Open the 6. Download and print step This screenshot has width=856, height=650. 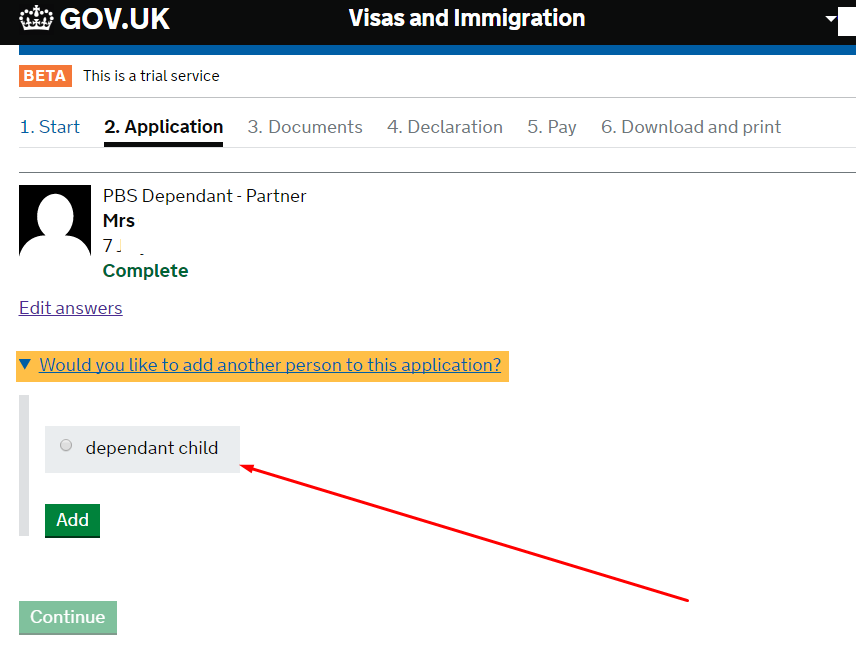691,127
